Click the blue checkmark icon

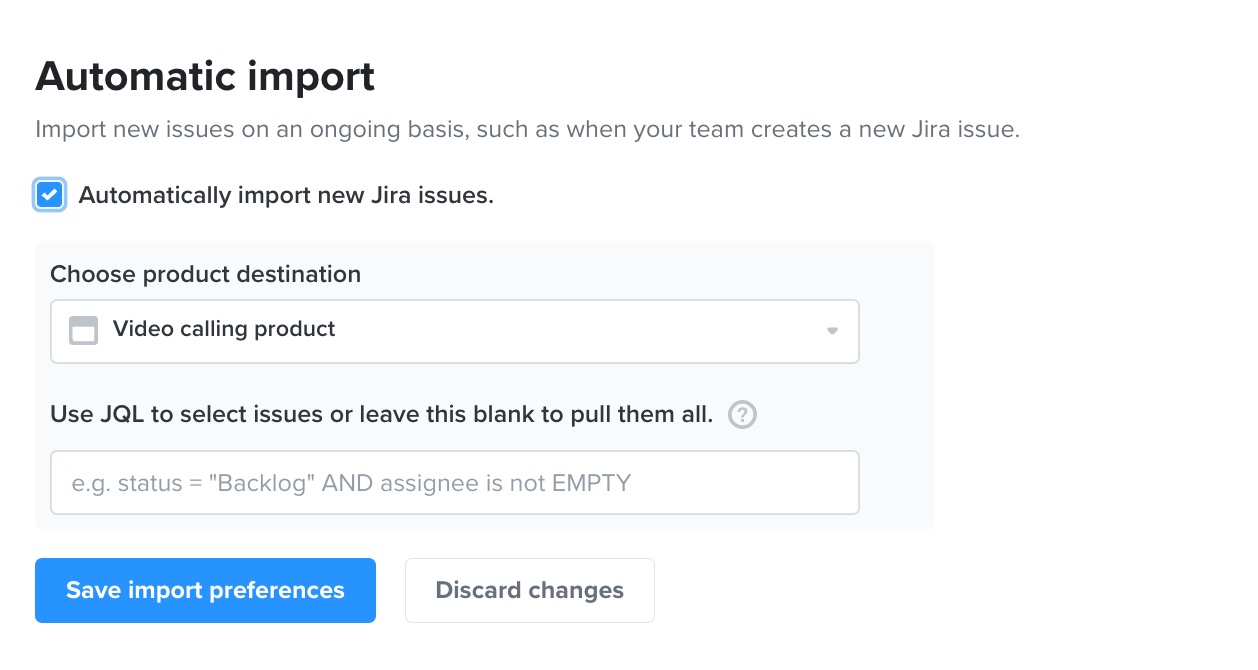50,195
